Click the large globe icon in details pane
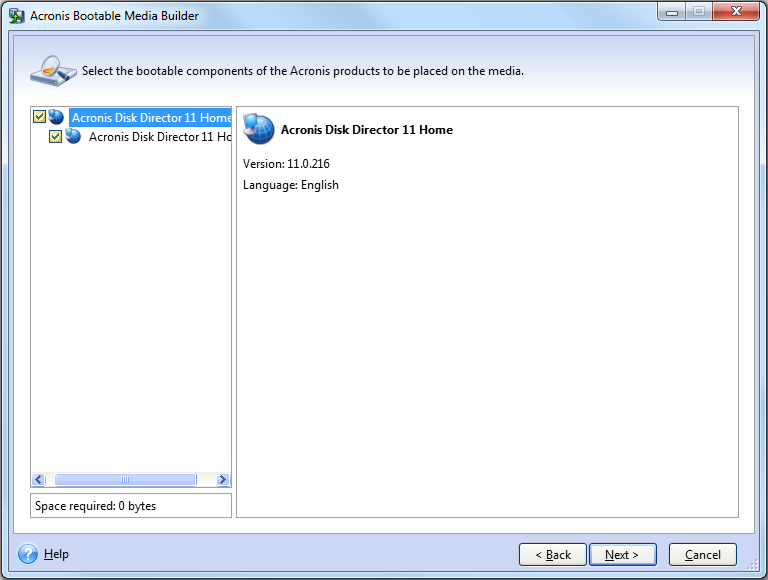This screenshot has height=580, width=768. coord(259,129)
